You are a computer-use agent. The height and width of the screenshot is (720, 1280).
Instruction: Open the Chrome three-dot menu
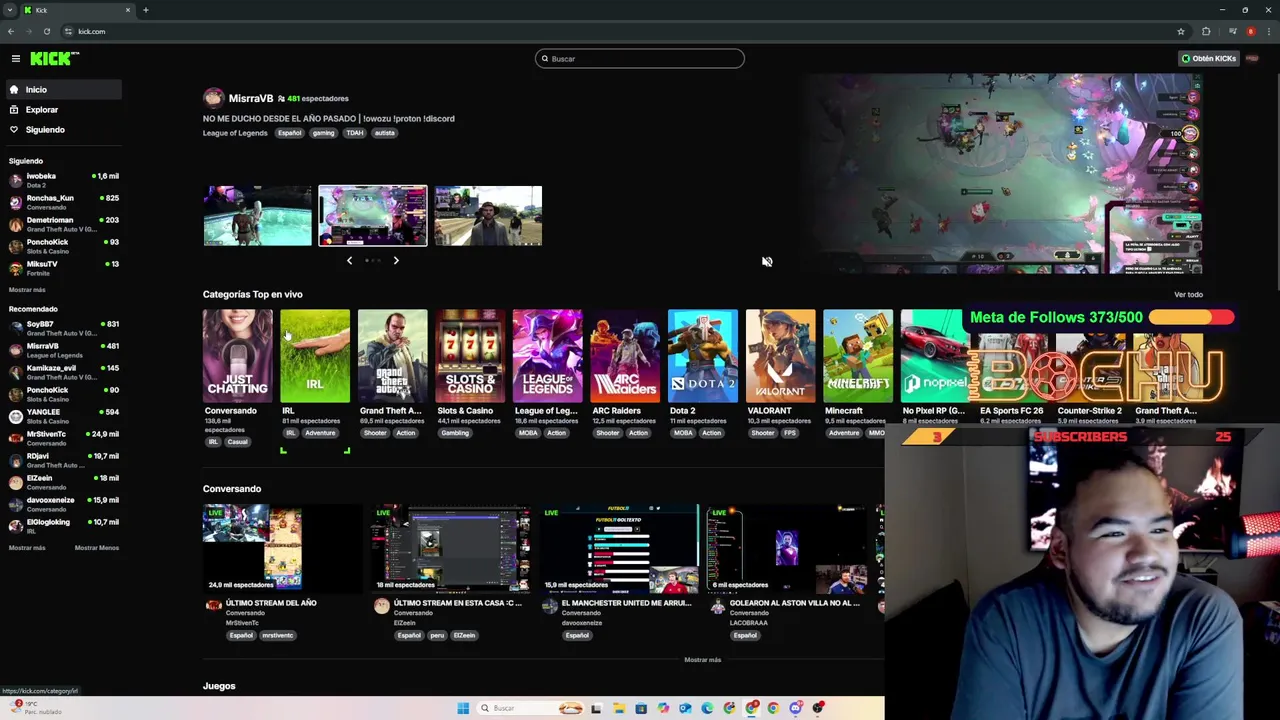(1269, 31)
